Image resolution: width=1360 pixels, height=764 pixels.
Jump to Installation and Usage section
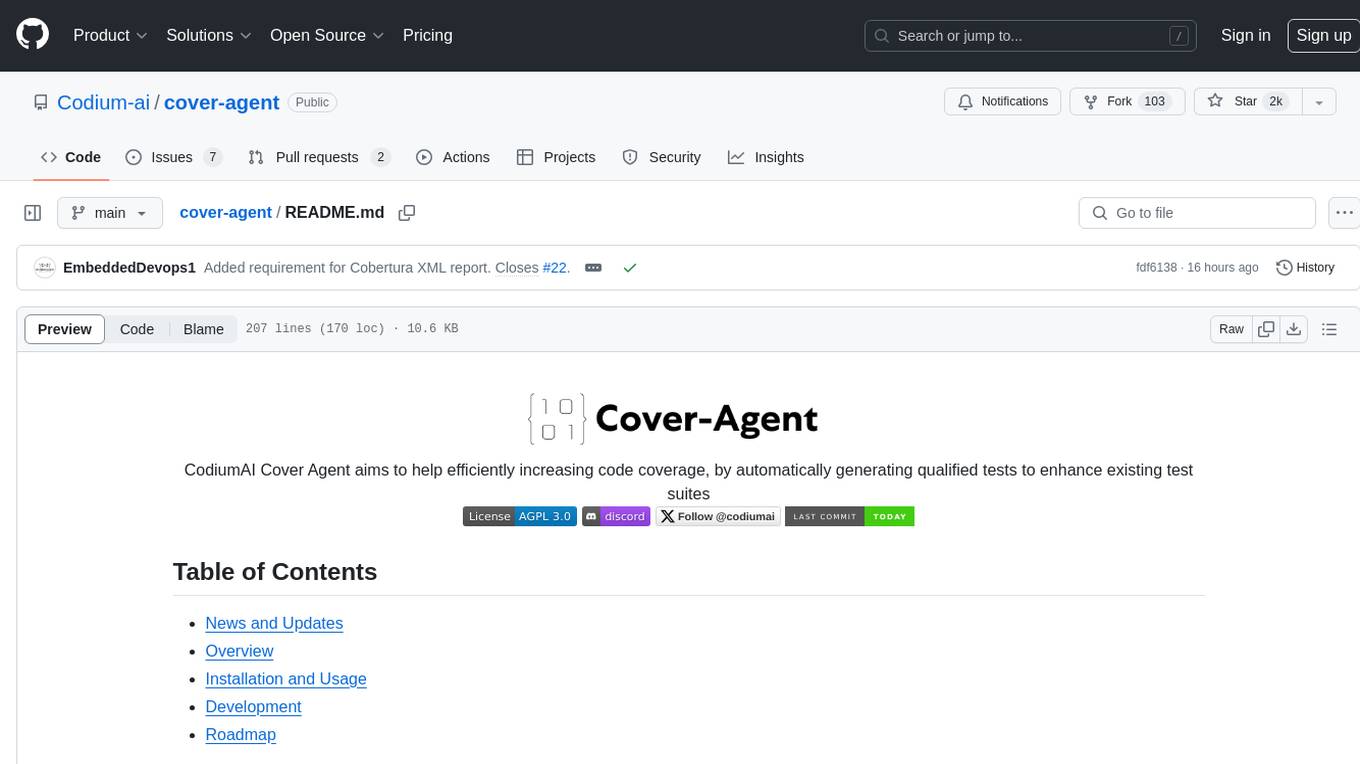click(286, 679)
